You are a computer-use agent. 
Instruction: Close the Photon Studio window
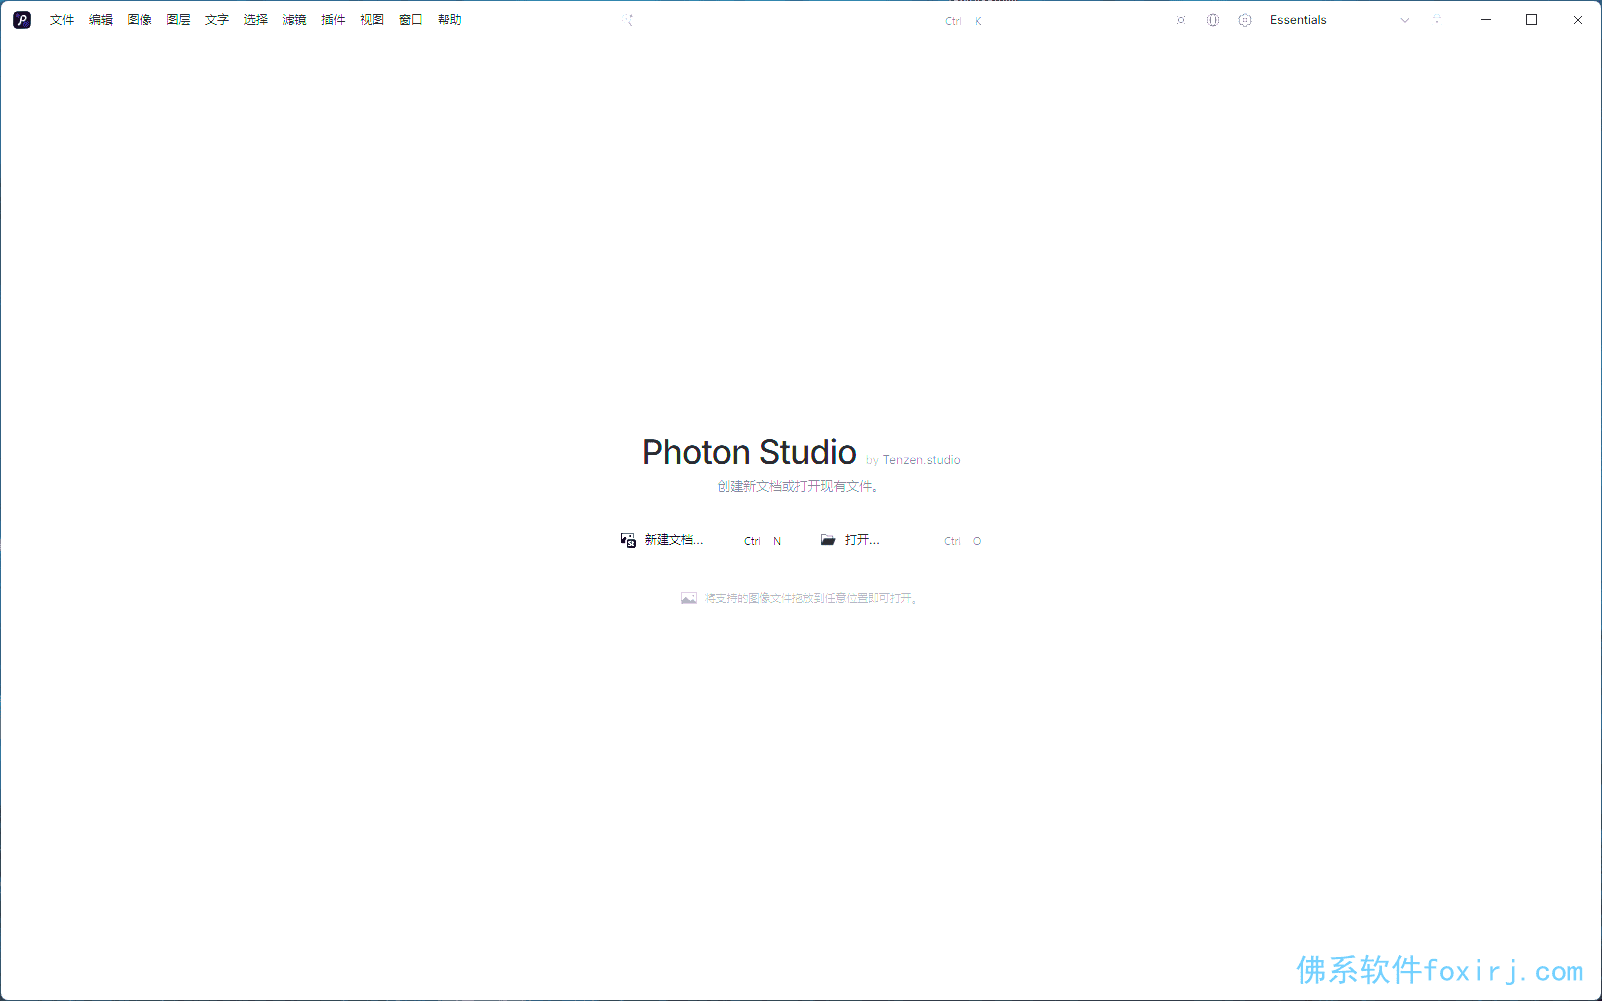click(1578, 20)
